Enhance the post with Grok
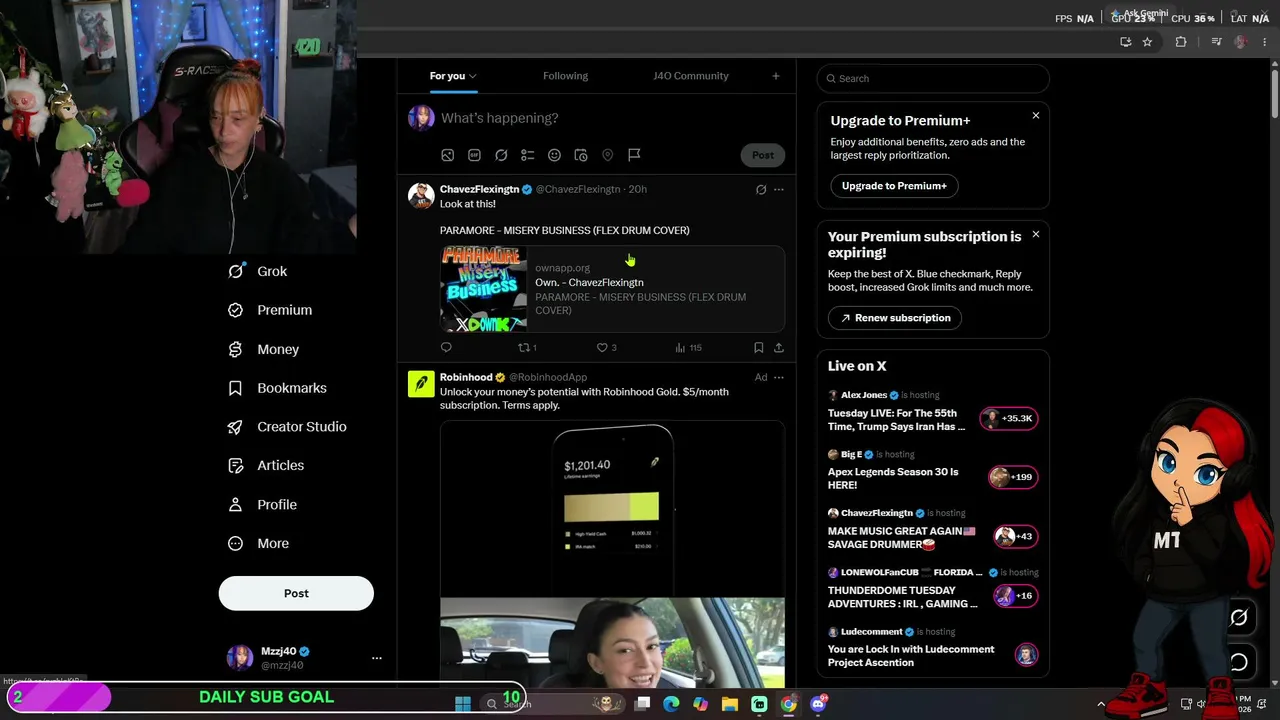1280x720 pixels. (x=501, y=155)
